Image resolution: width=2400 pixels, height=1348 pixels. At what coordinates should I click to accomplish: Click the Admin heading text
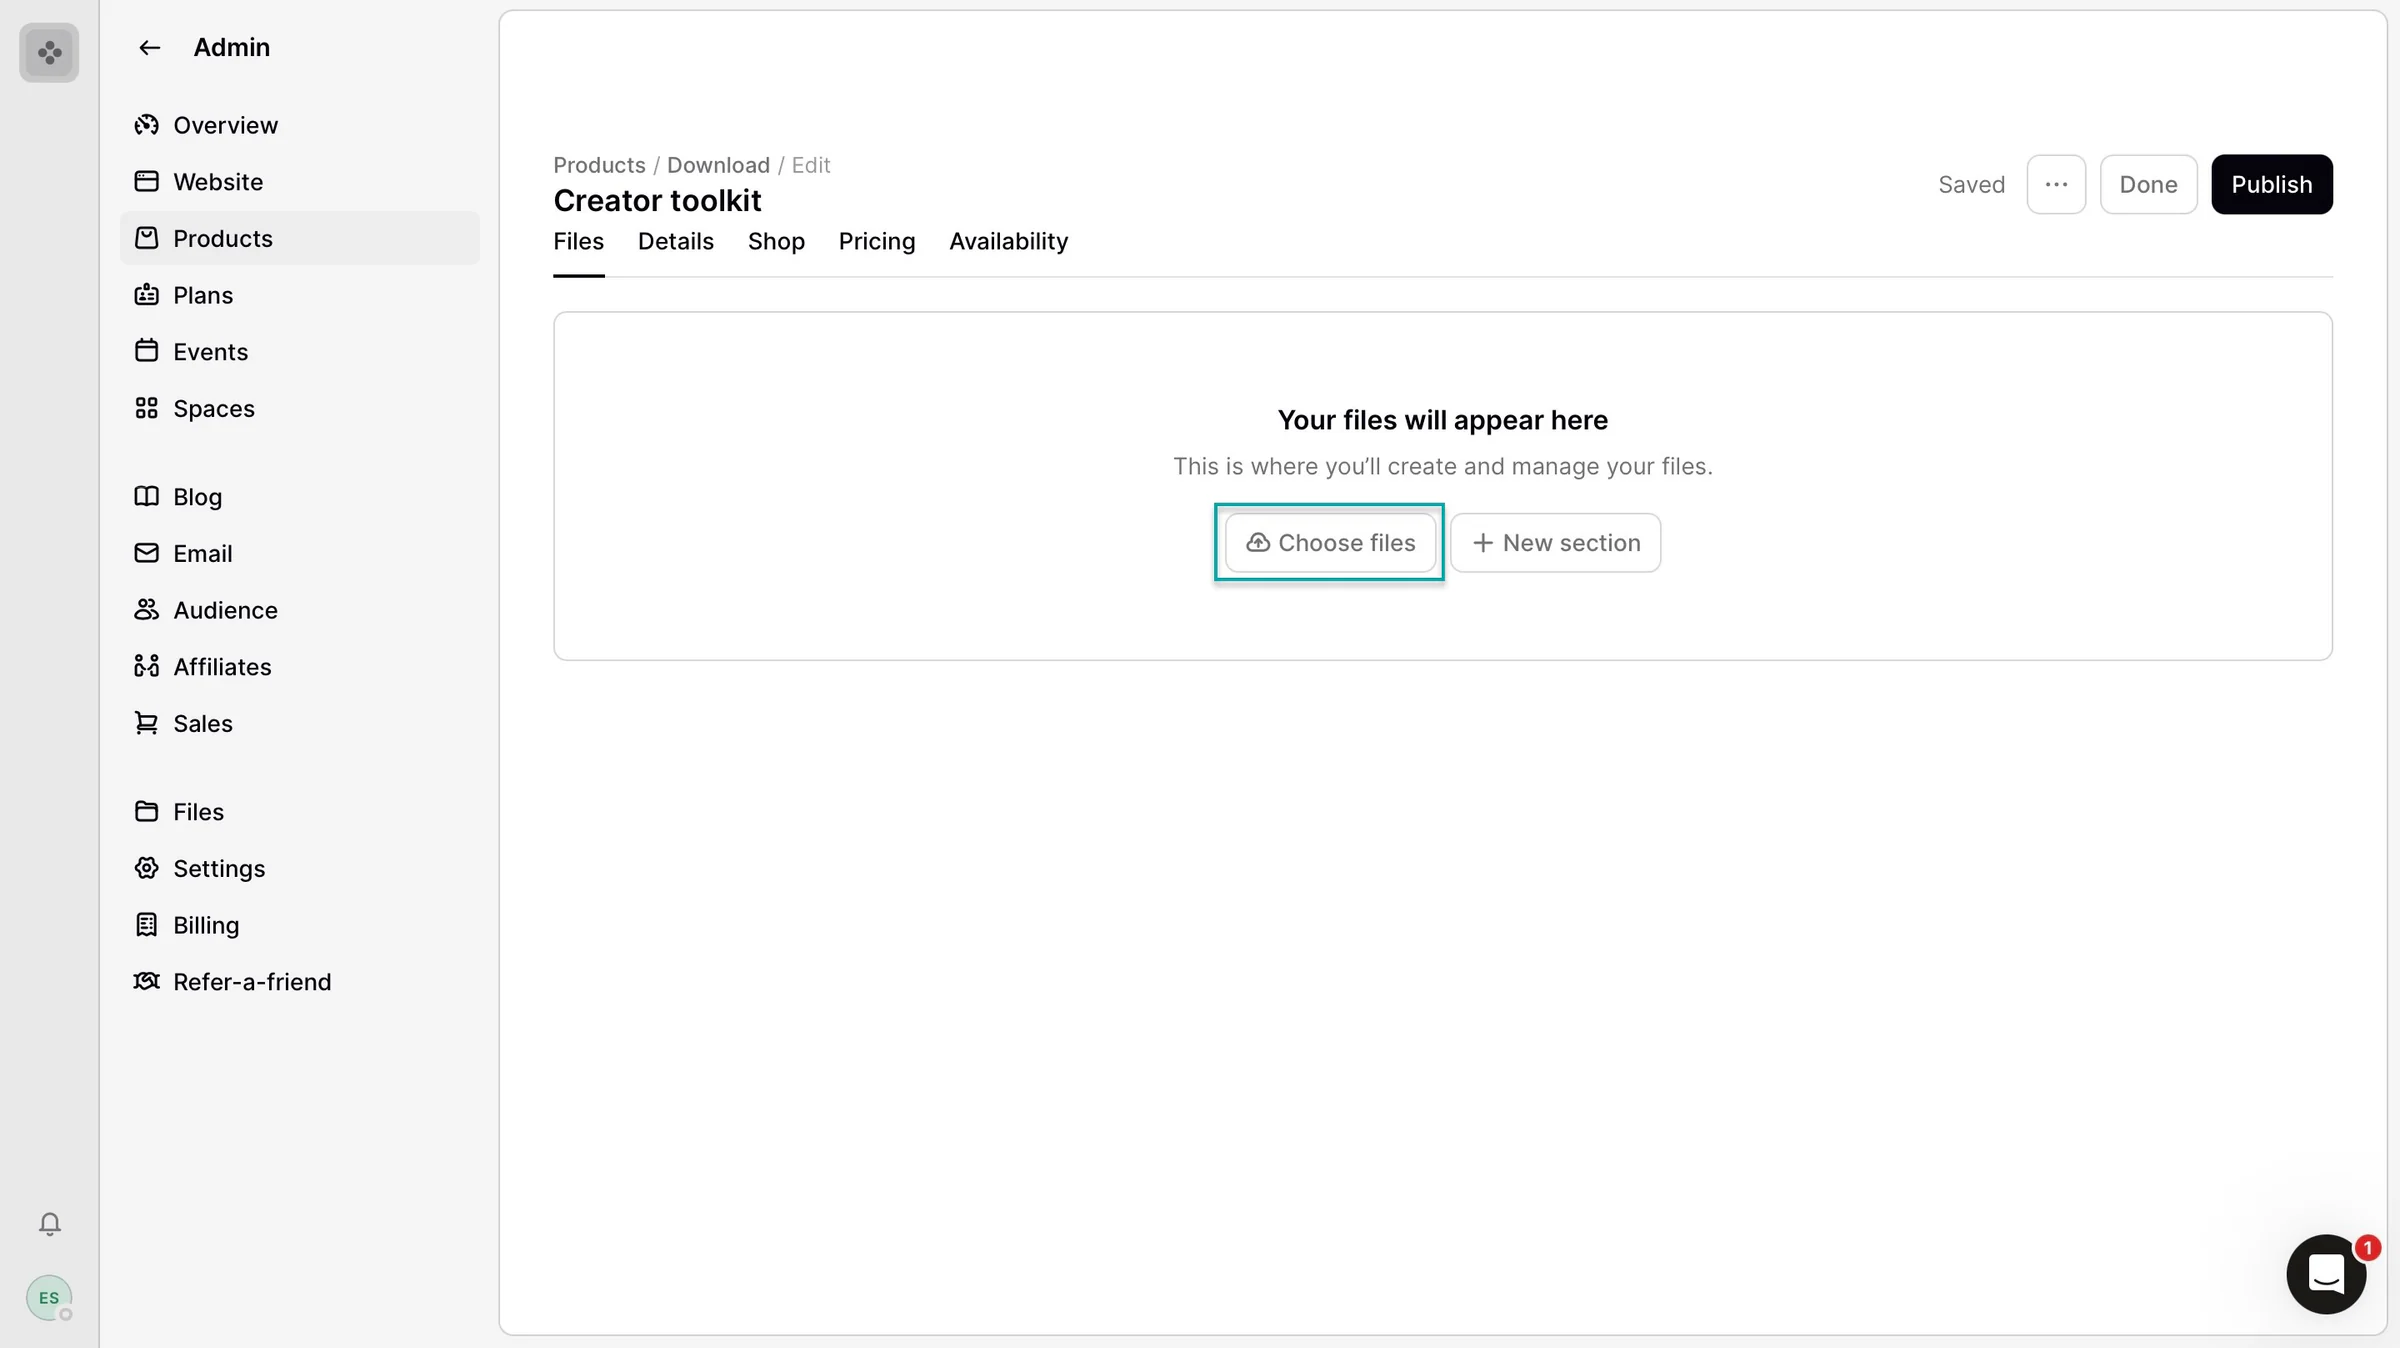click(231, 47)
